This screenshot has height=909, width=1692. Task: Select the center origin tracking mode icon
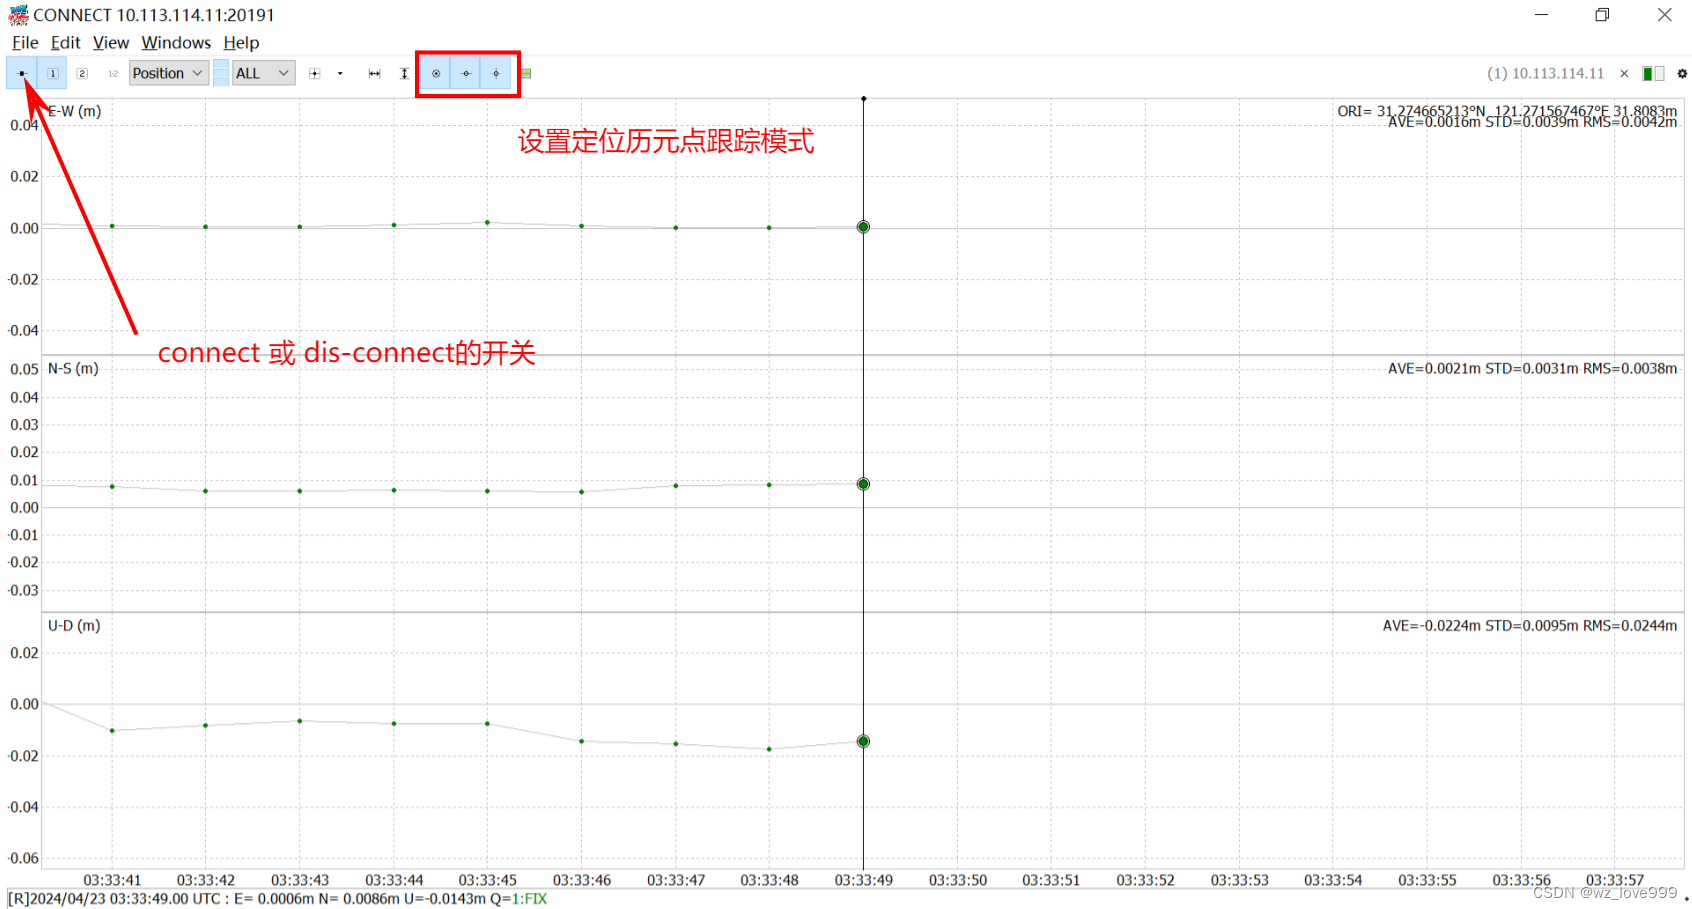[436, 73]
